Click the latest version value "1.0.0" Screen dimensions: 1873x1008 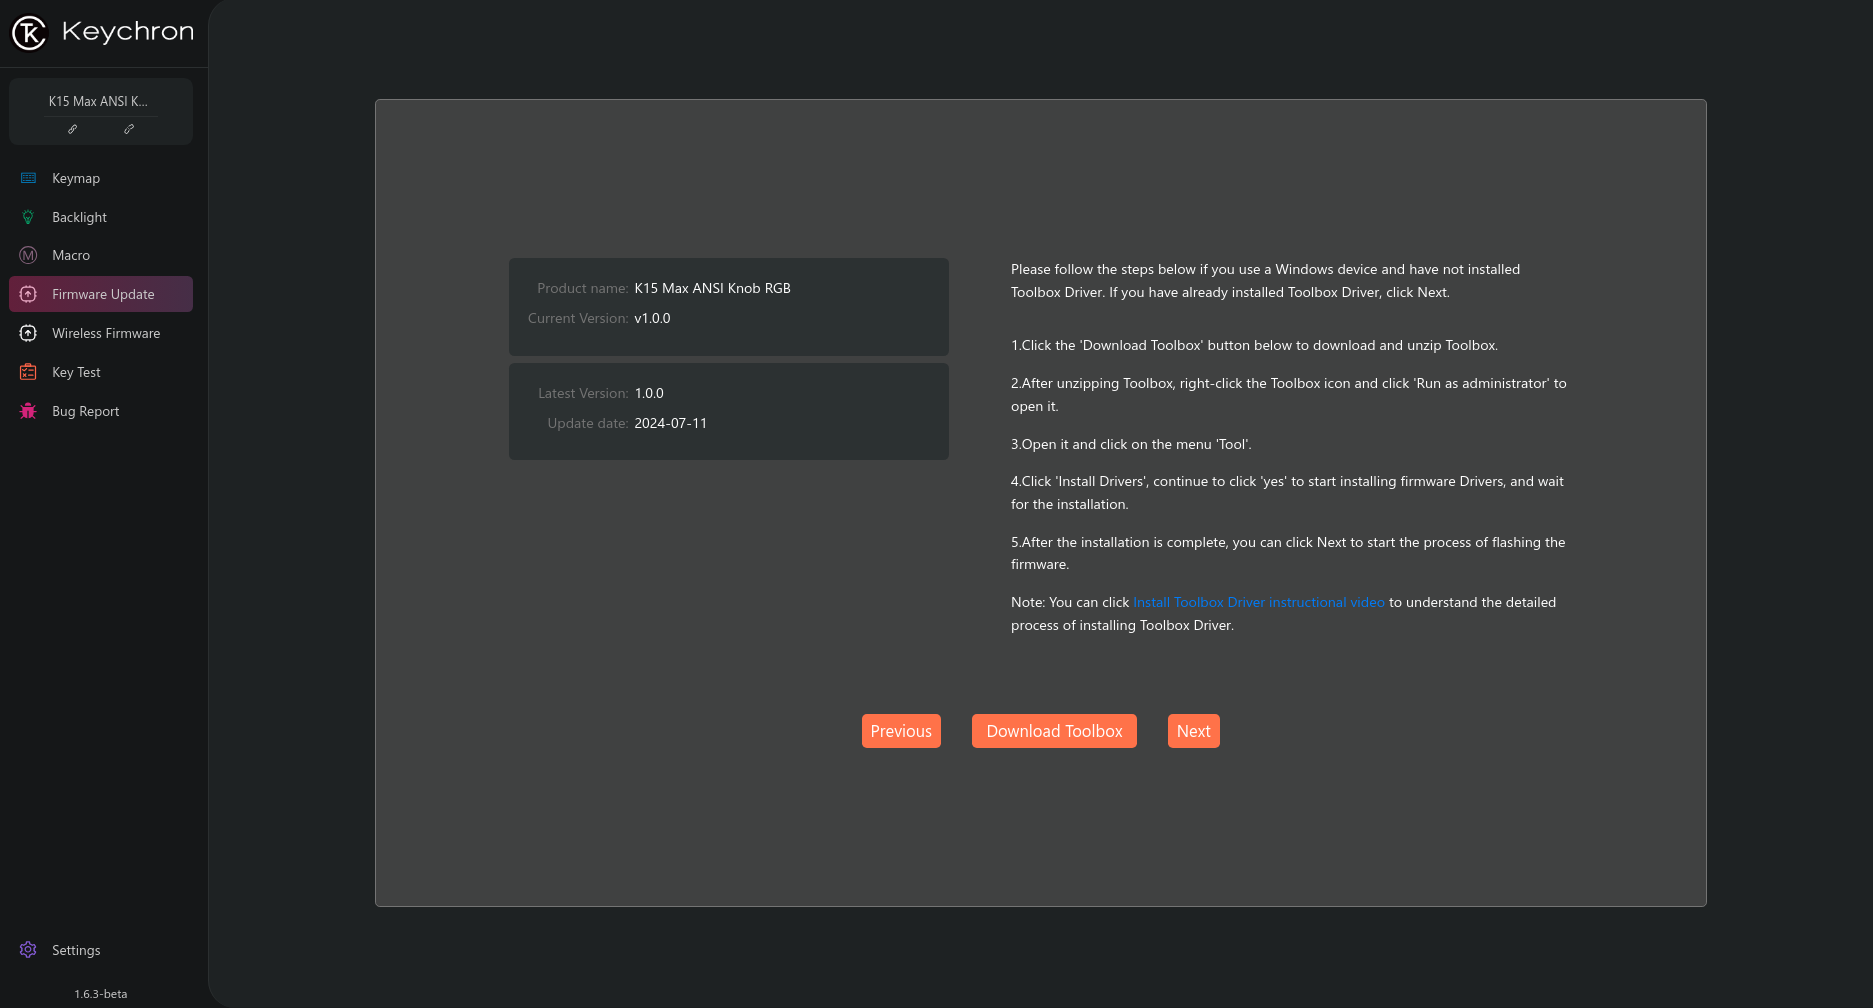coord(649,393)
